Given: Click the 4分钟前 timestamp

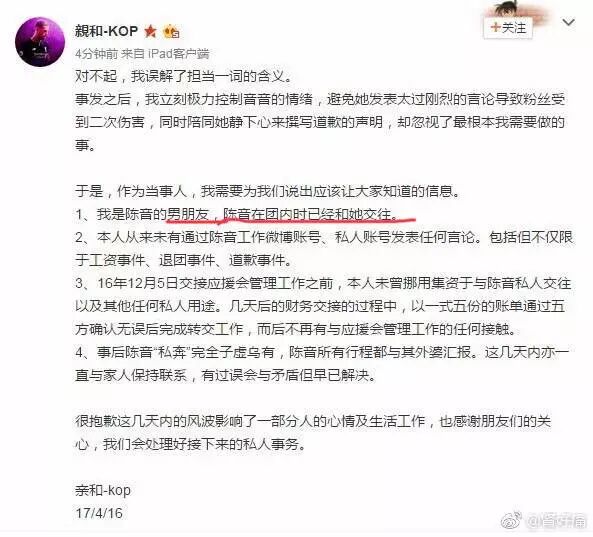Looking at the screenshot, I should click(96, 54).
